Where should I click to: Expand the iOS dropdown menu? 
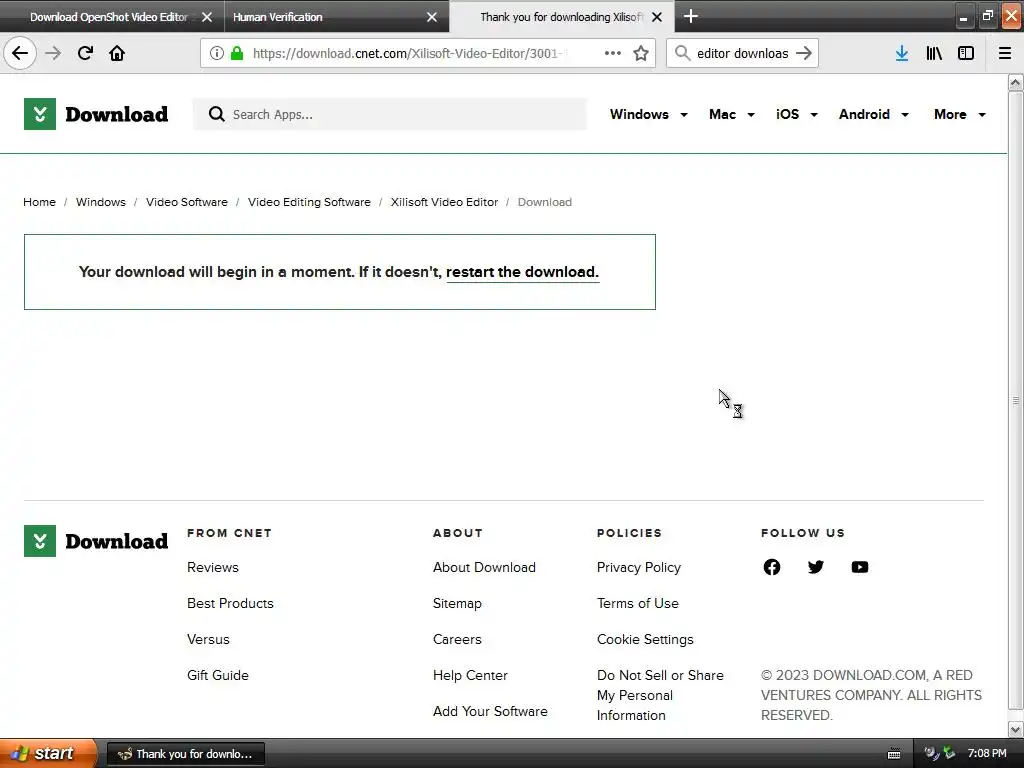click(x=797, y=114)
